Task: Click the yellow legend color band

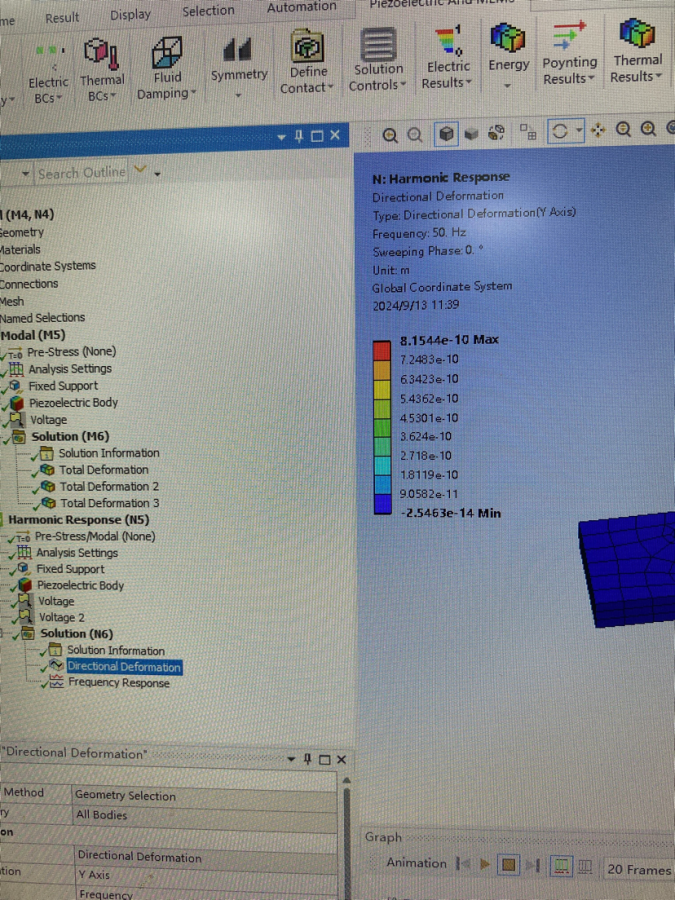Action: click(x=382, y=390)
